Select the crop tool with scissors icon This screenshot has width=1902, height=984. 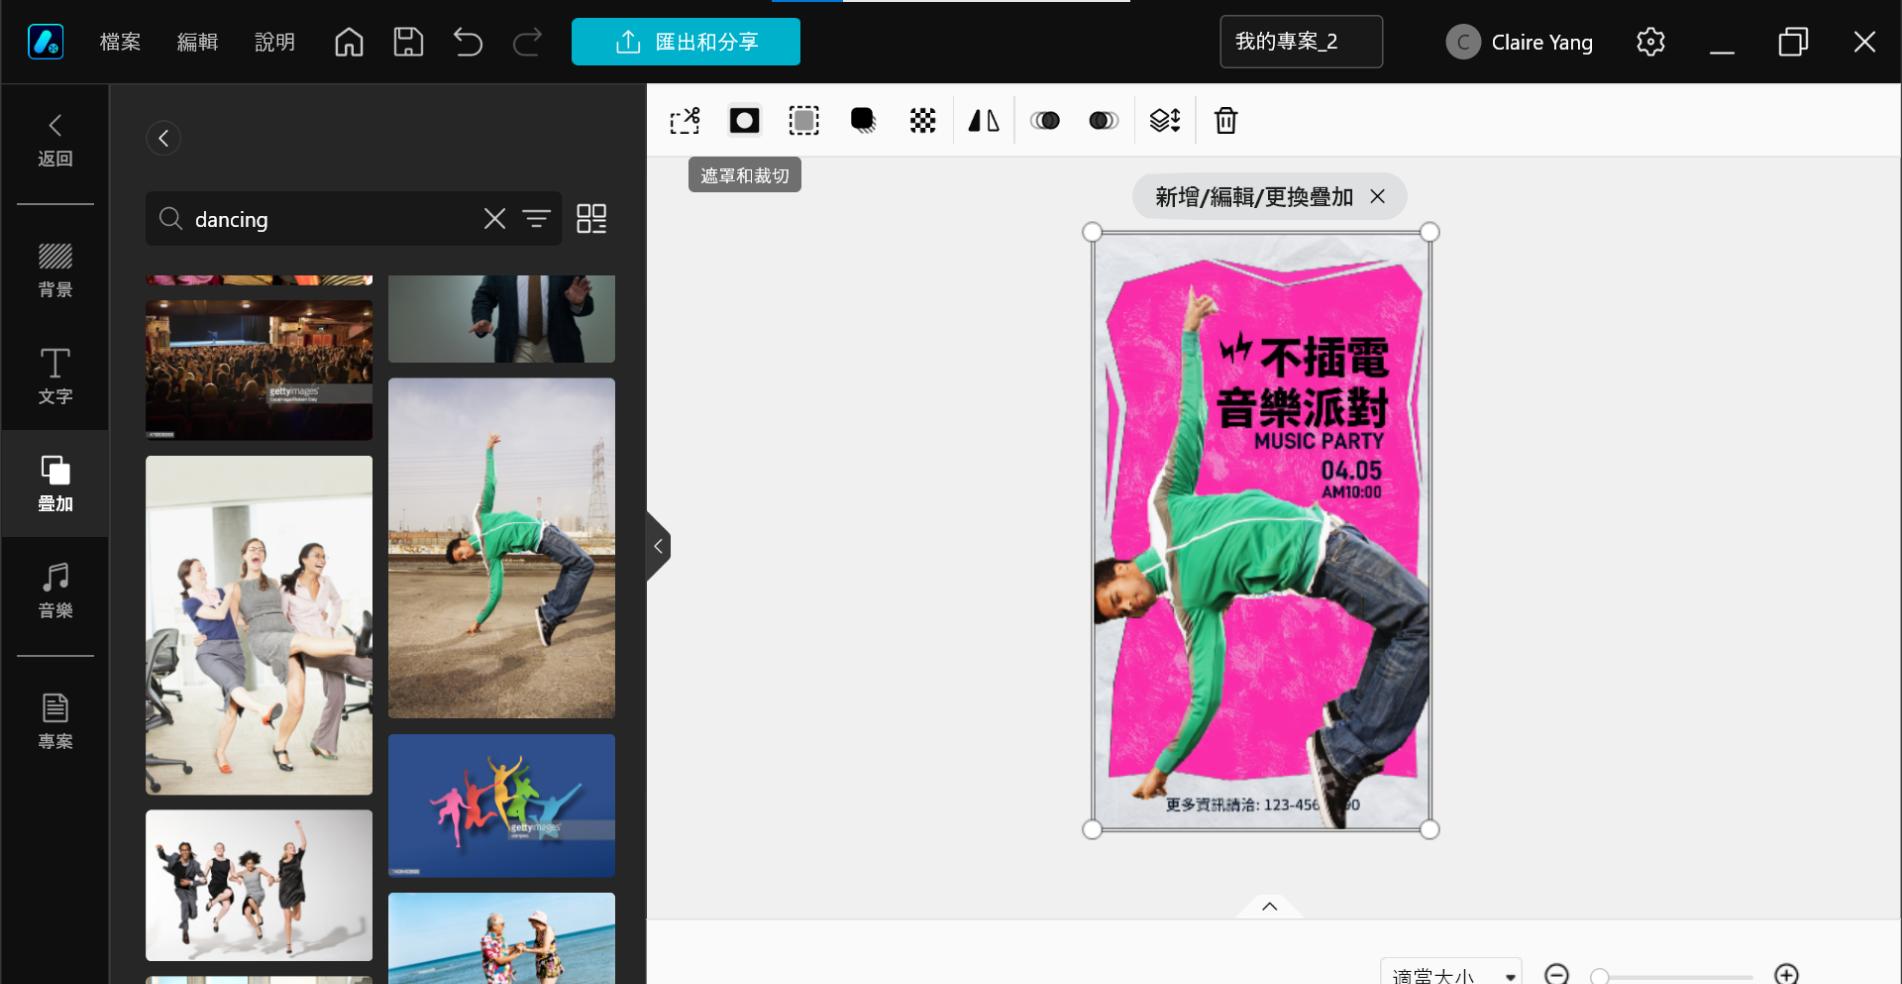click(x=685, y=121)
